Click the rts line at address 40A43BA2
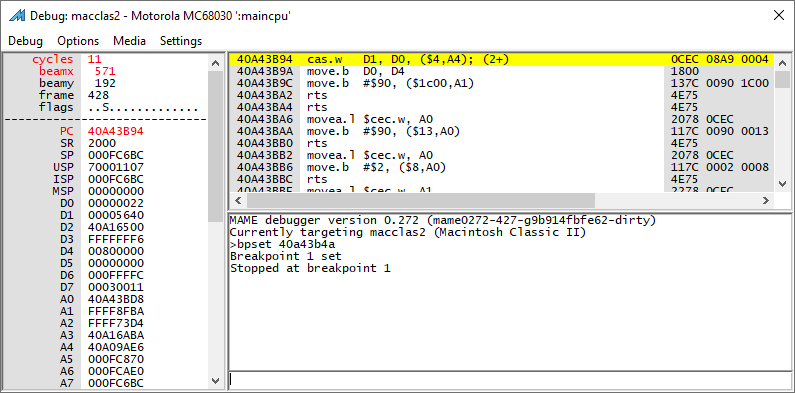 click(502, 95)
